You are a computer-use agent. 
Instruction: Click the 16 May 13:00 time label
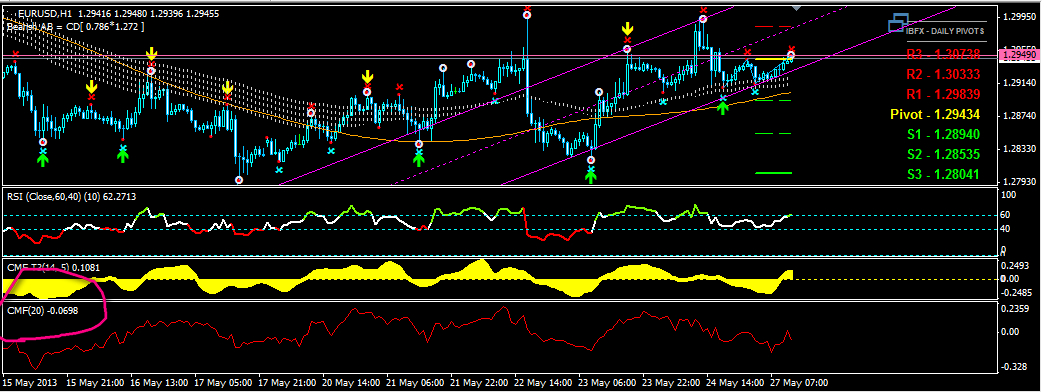tap(159, 383)
